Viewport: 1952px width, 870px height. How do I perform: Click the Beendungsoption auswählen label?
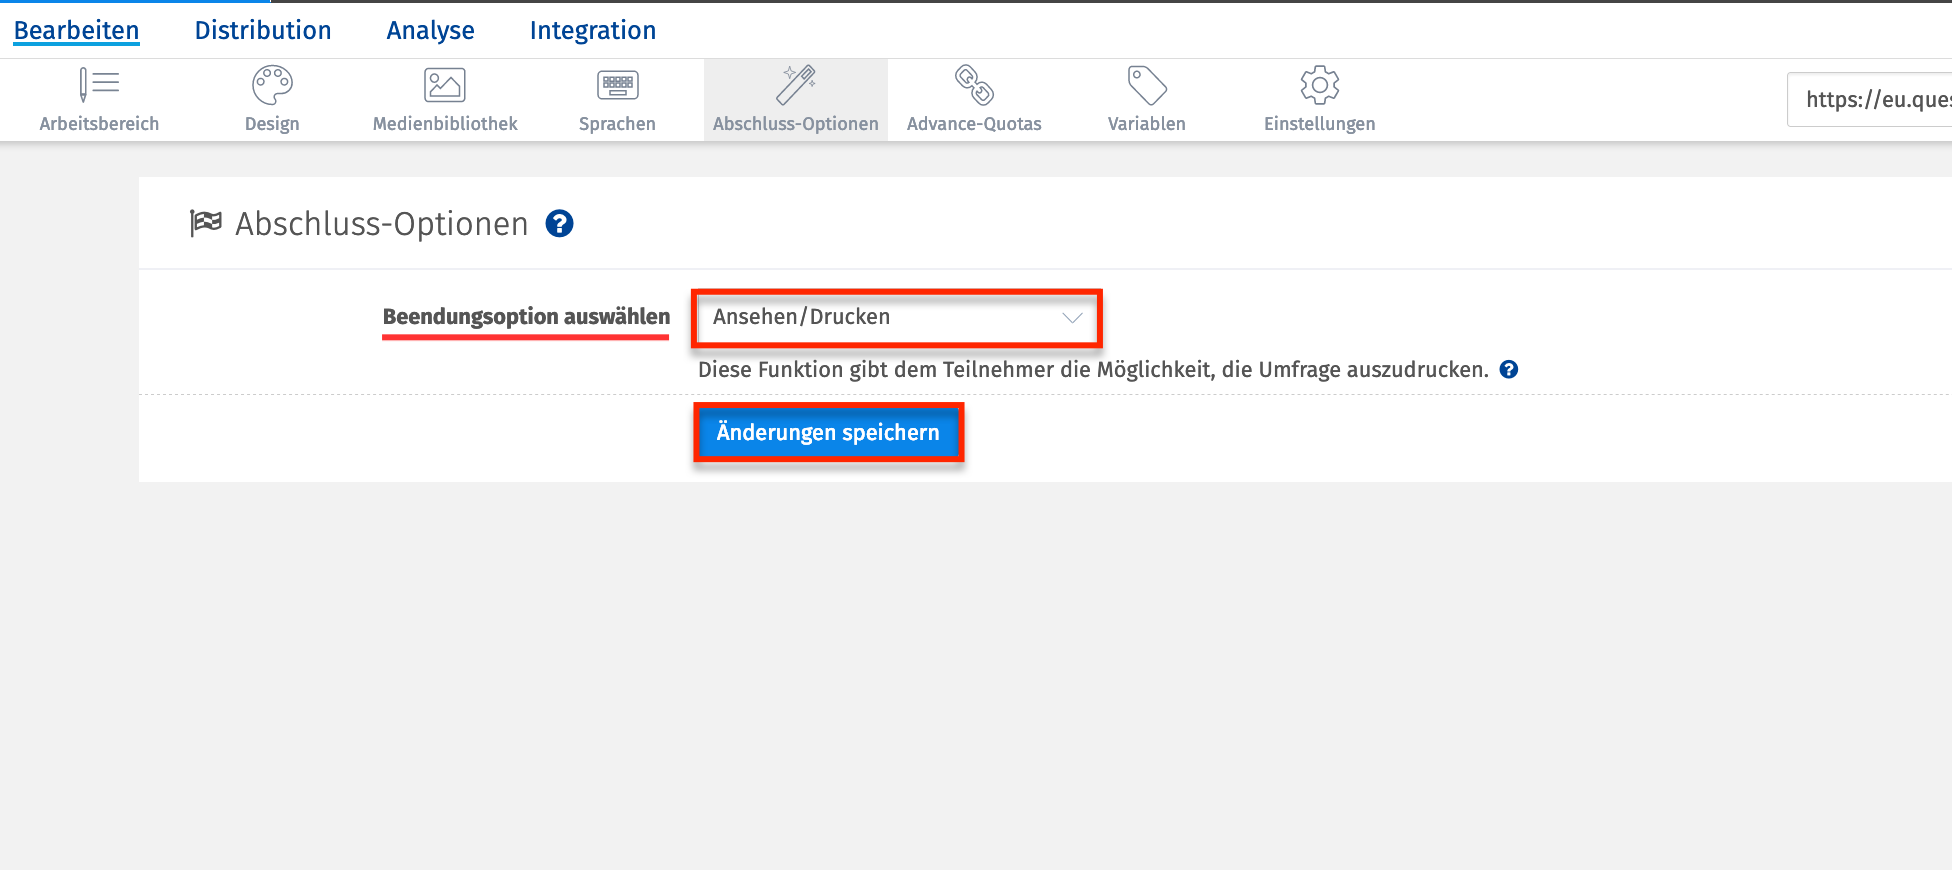coord(526,317)
